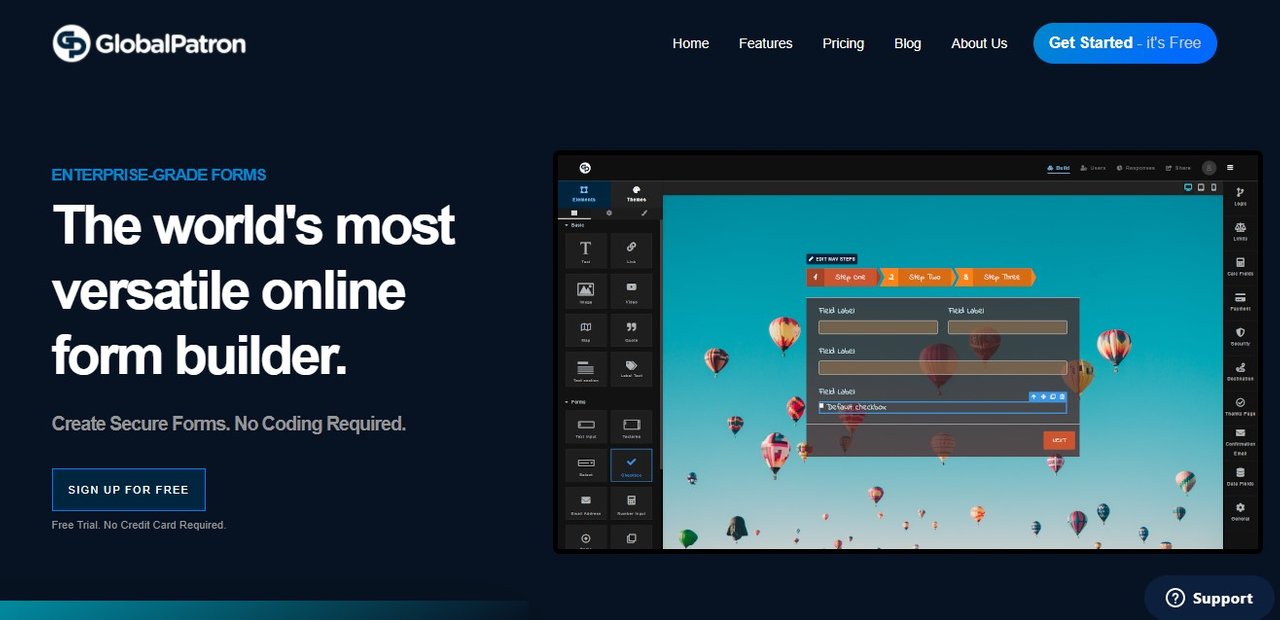The image size is (1280, 620).
Task: Choose the Email Address form element
Action: pos(586,504)
